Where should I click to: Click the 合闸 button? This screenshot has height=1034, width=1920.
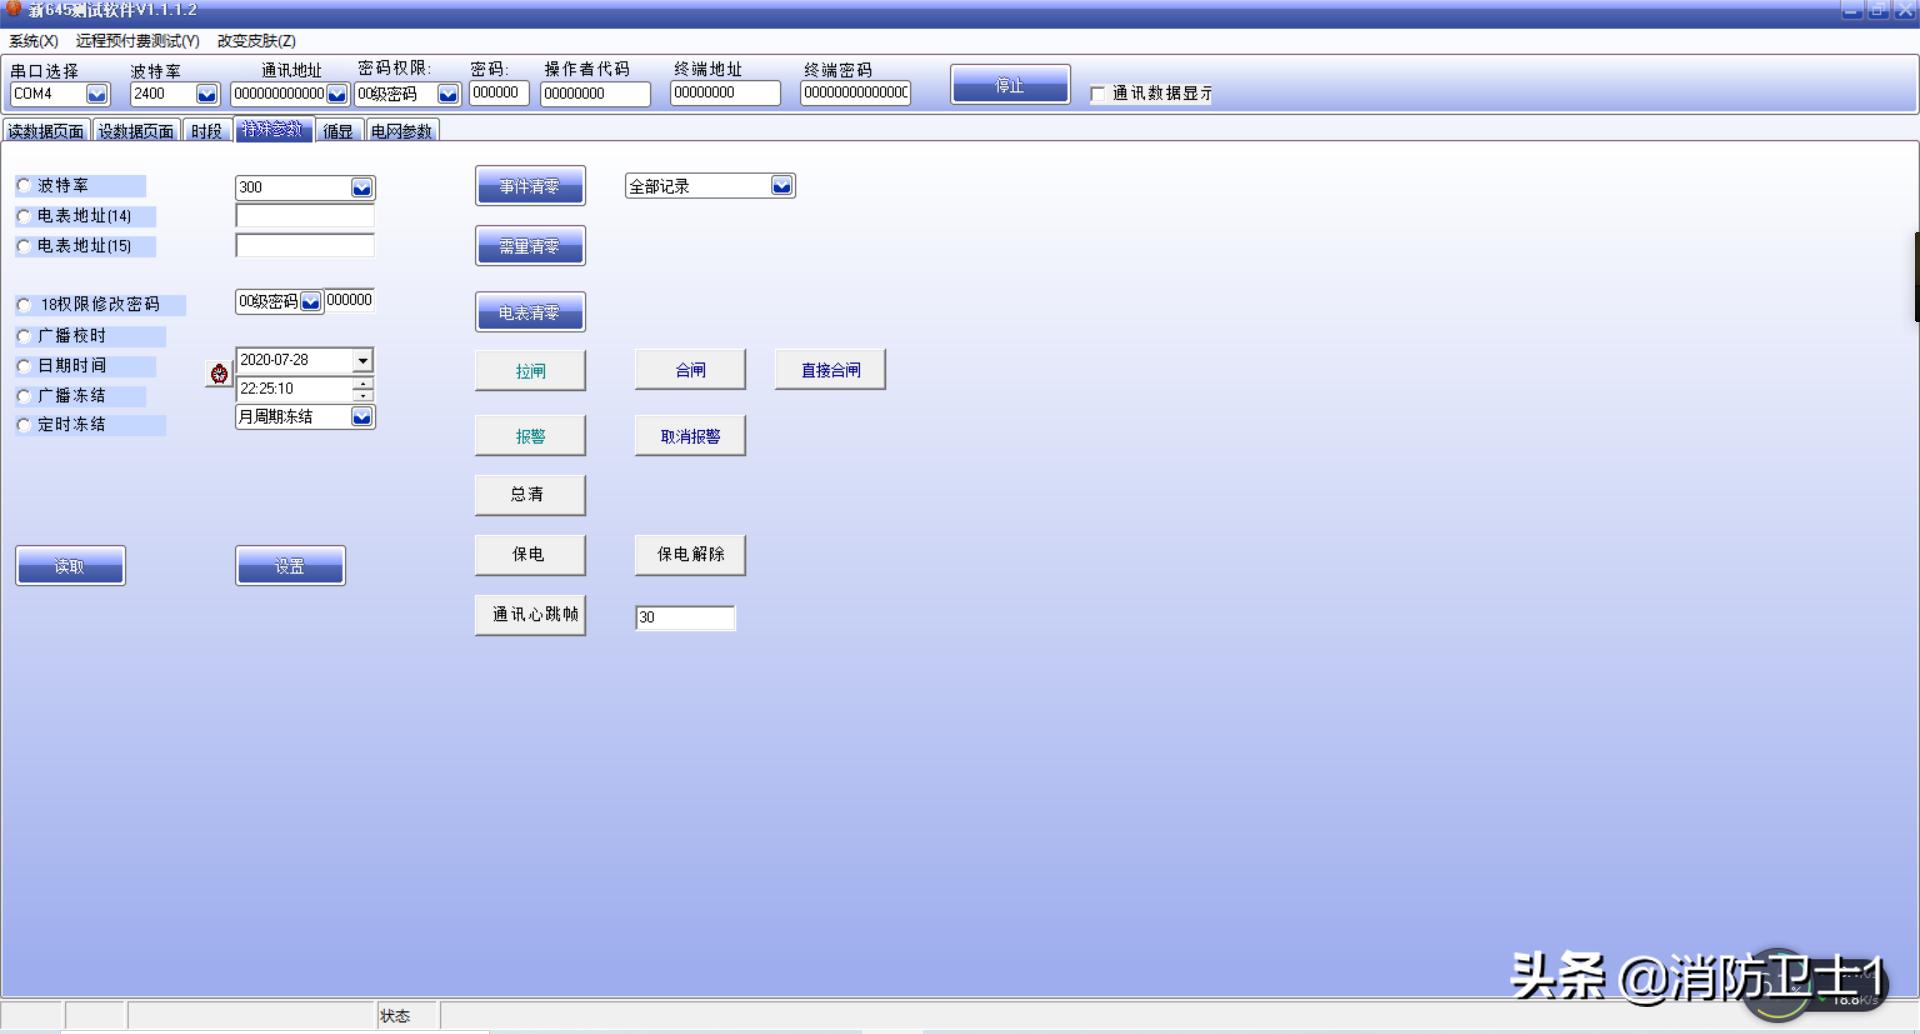690,370
